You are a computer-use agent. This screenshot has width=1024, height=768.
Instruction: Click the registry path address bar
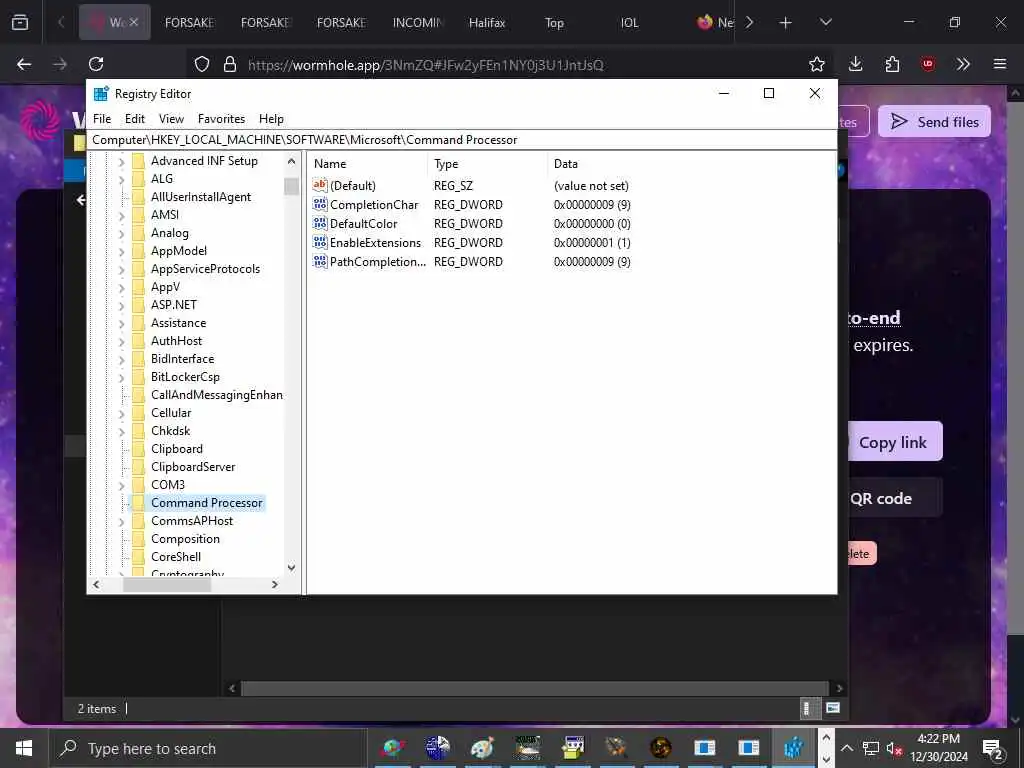point(462,140)
